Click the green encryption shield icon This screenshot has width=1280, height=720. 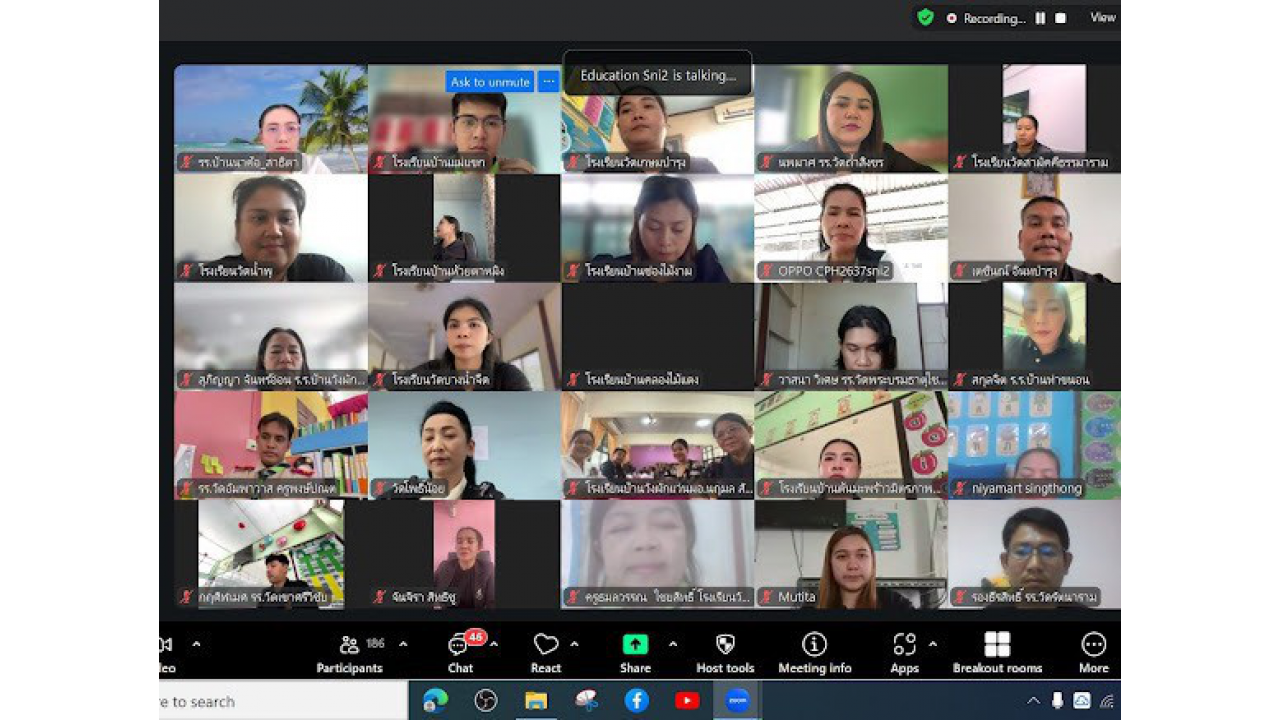click(x=926, y=17)
